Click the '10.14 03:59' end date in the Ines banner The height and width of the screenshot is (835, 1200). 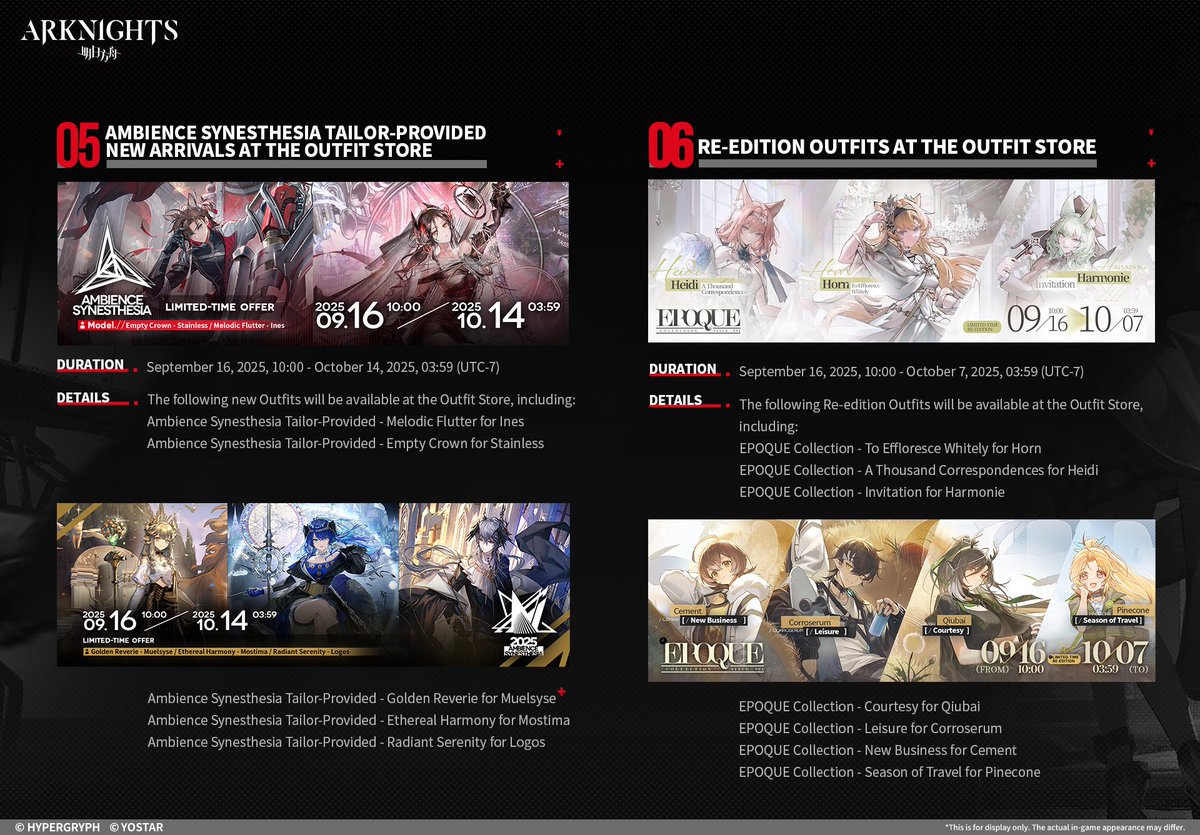point(507,314)
